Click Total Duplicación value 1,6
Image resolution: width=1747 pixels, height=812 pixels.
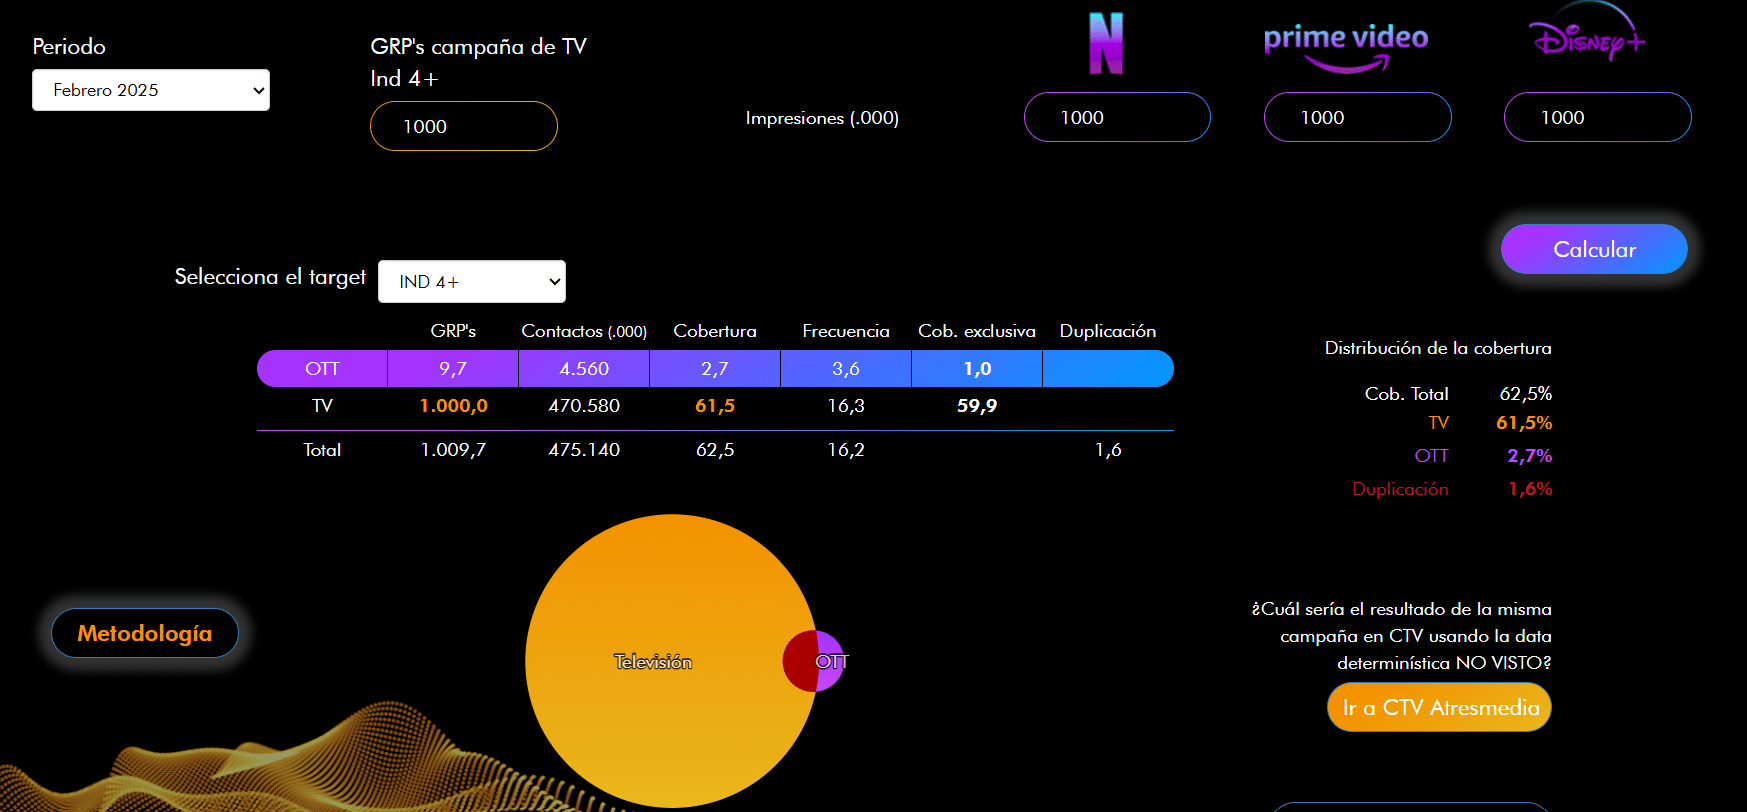click(1108, 449)
